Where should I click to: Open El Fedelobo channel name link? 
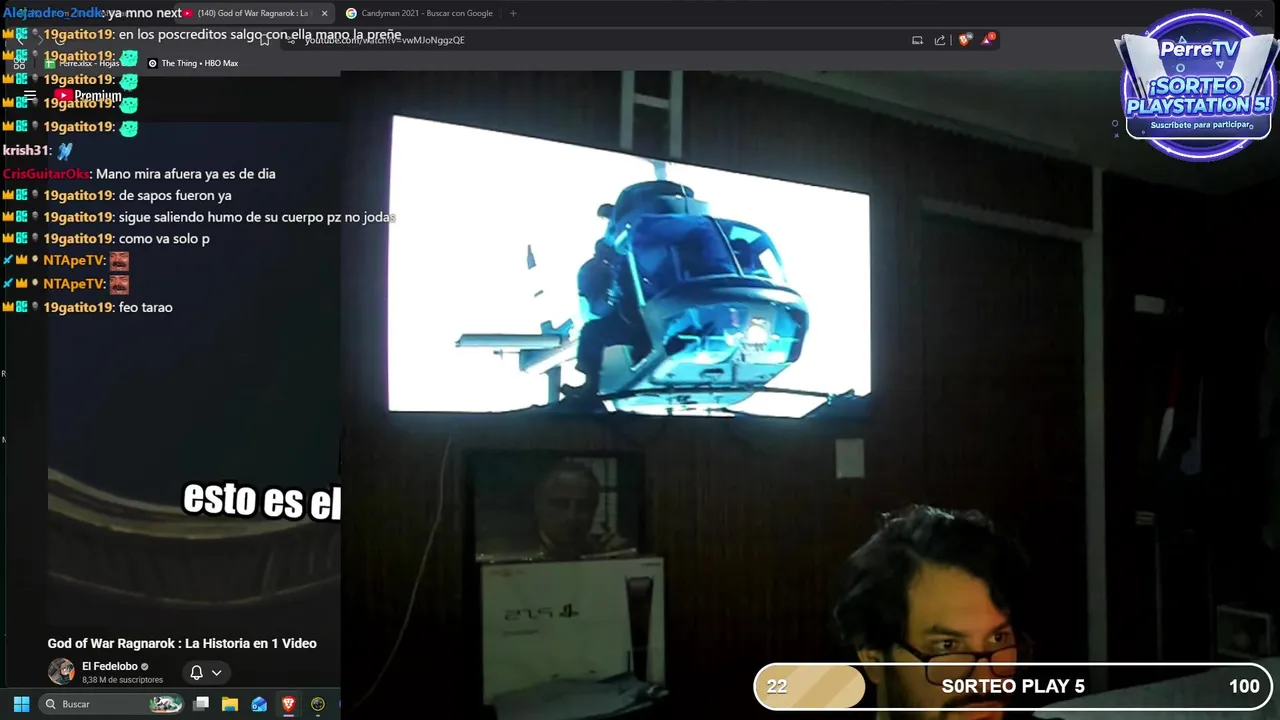point(110,666)
